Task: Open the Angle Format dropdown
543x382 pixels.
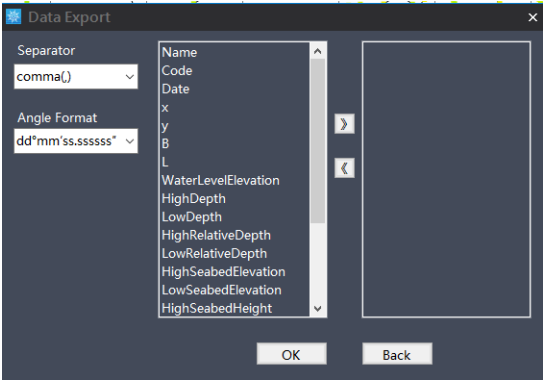Action: [x=76, y=141]
